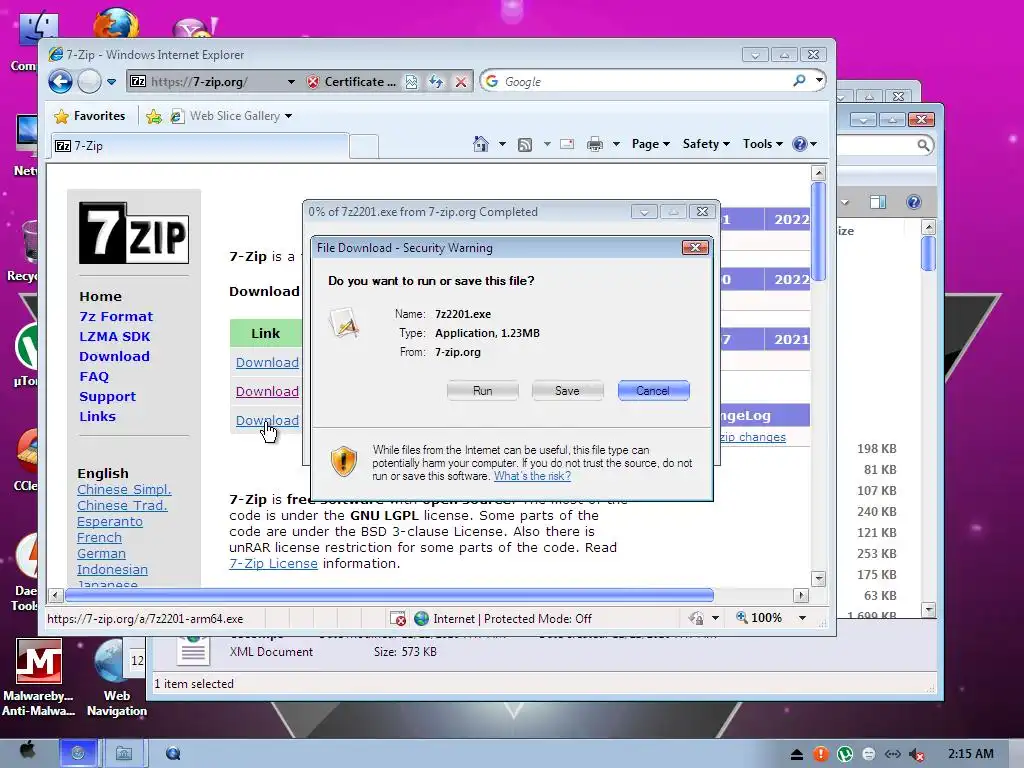Open Favorites star button
Image resolution: width=1024 pixels, height=768 pixels.
pyautogui.click(x=89, y=116)
